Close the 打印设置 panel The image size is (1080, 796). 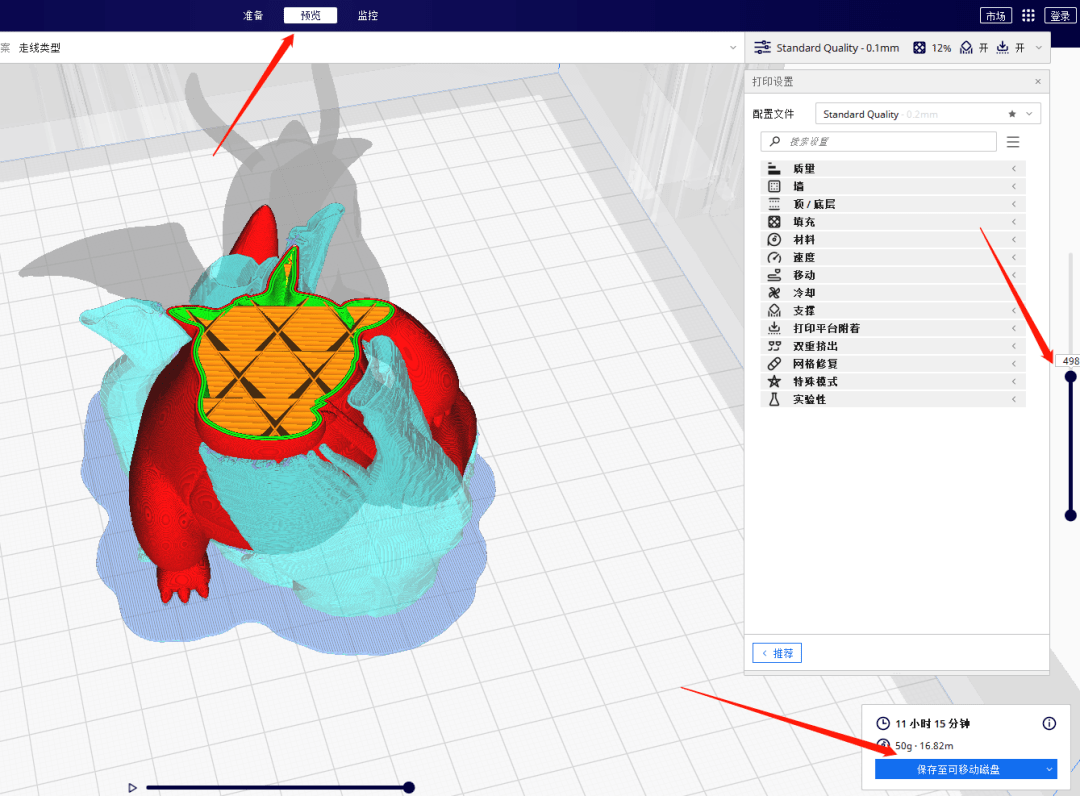1038,81
